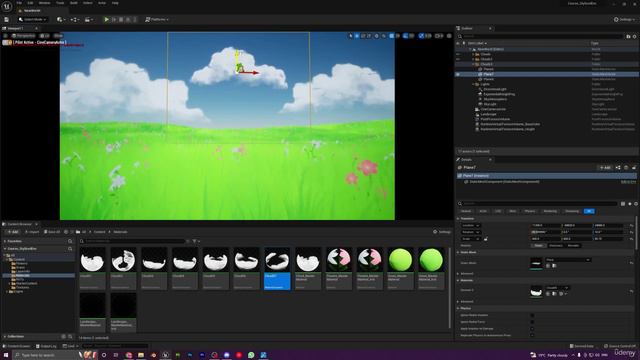Select the All filter tab in Details
The image size is (640, 360).
pyautogui.click(x=589, y=211)
